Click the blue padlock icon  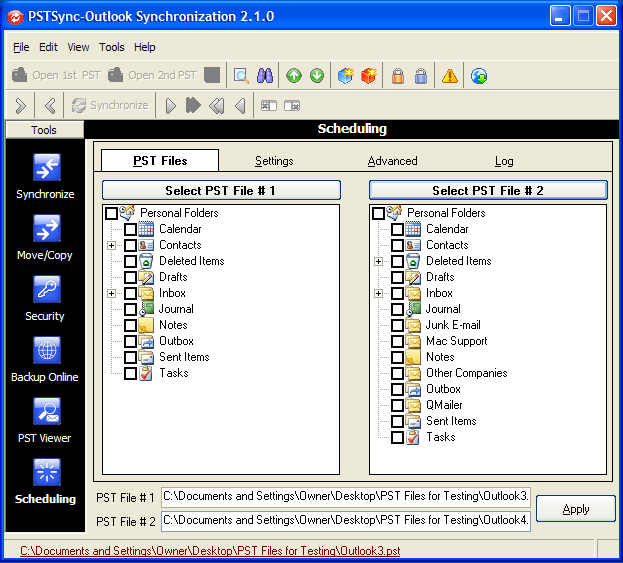pos(421,75)
